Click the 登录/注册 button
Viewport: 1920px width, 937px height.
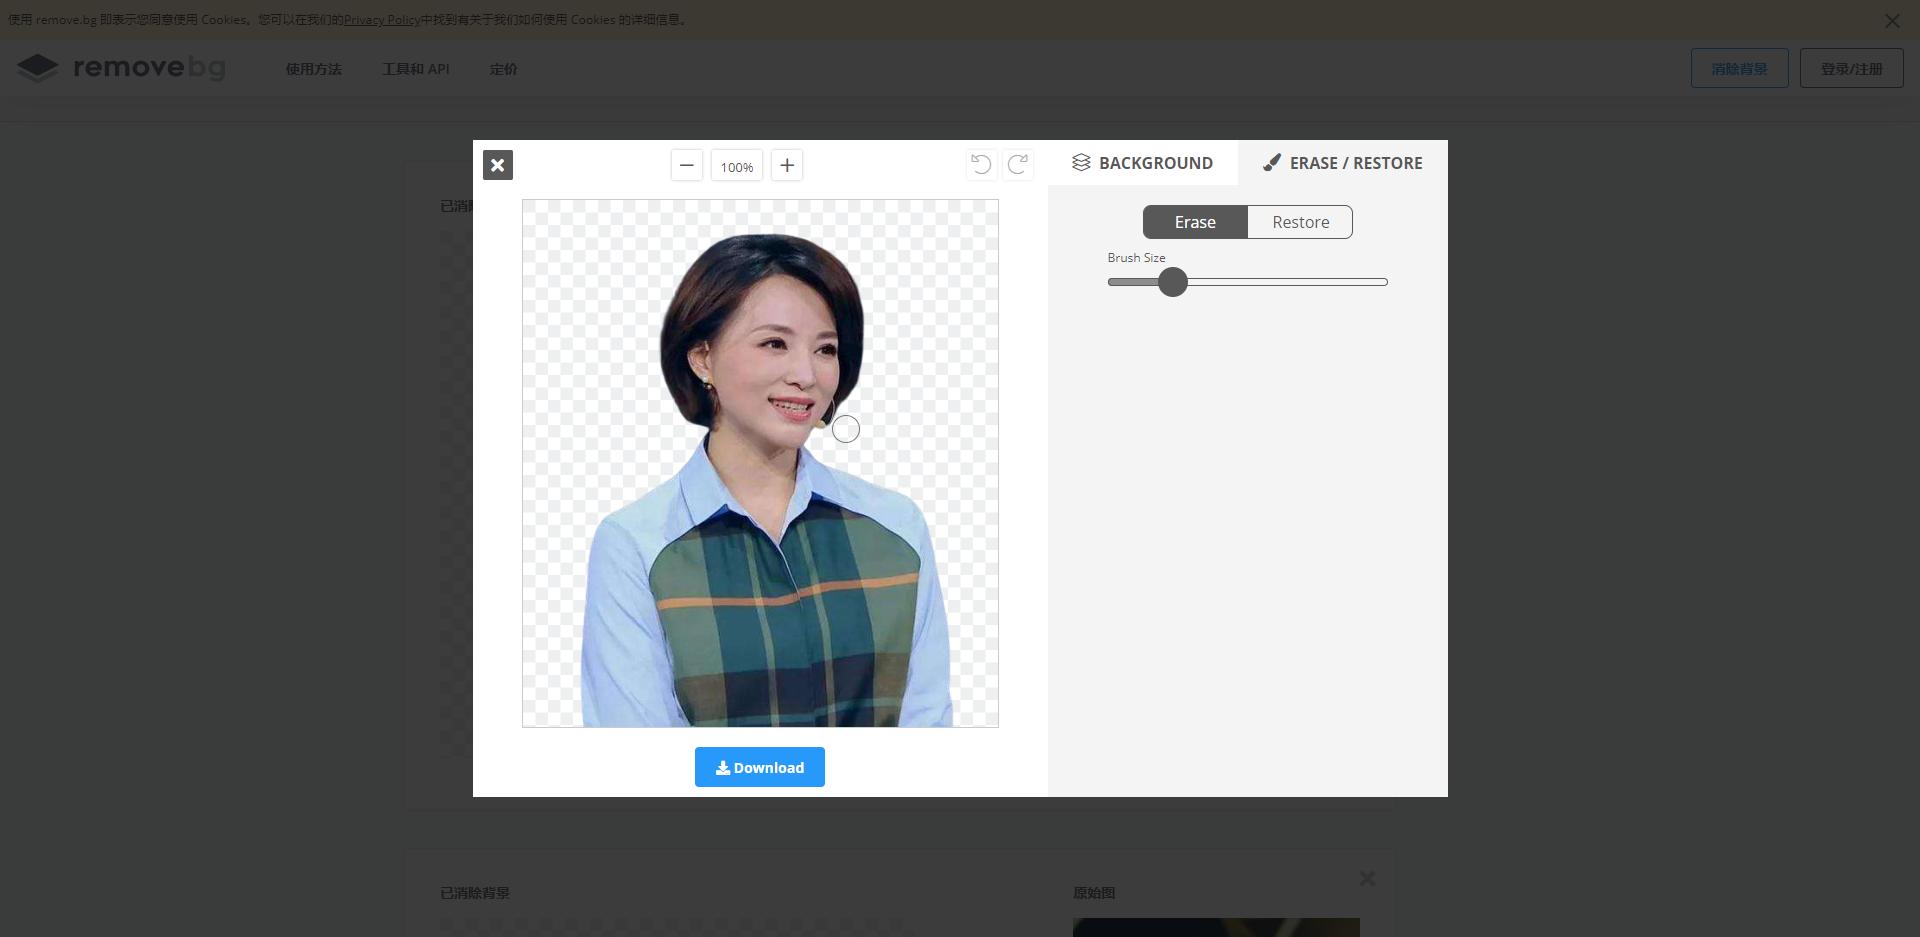(1851, 69)
